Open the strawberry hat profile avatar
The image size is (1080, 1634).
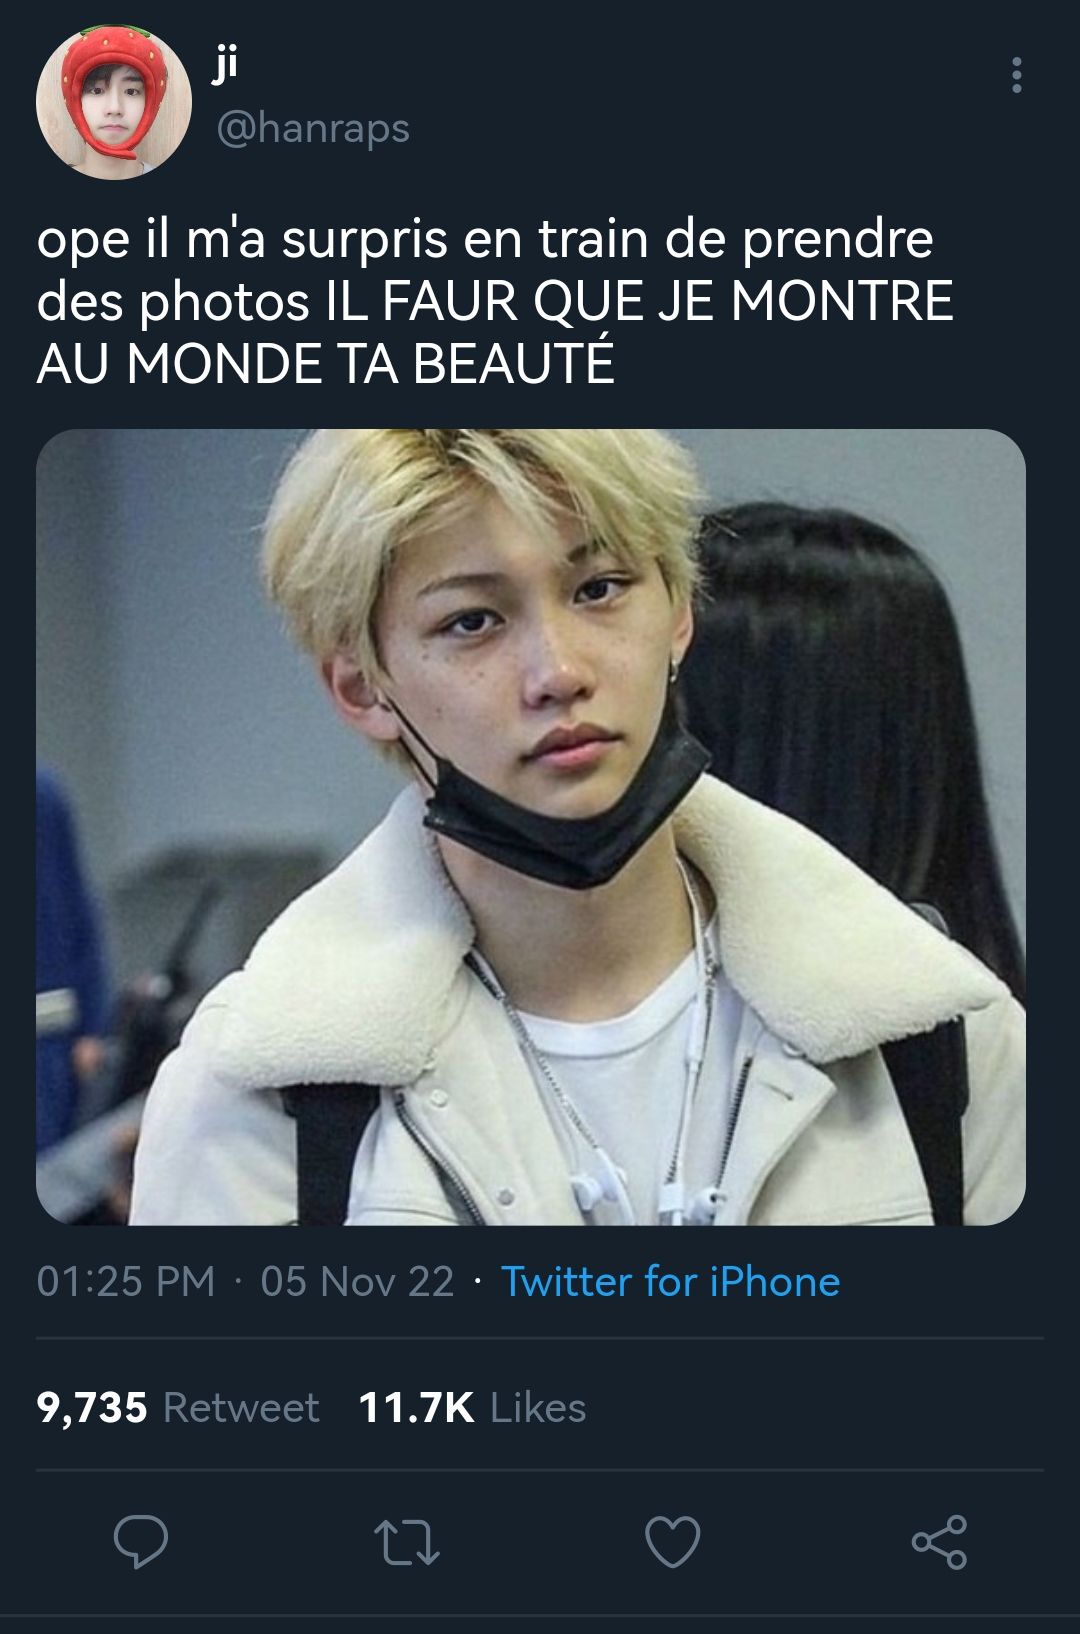(114, 102)
